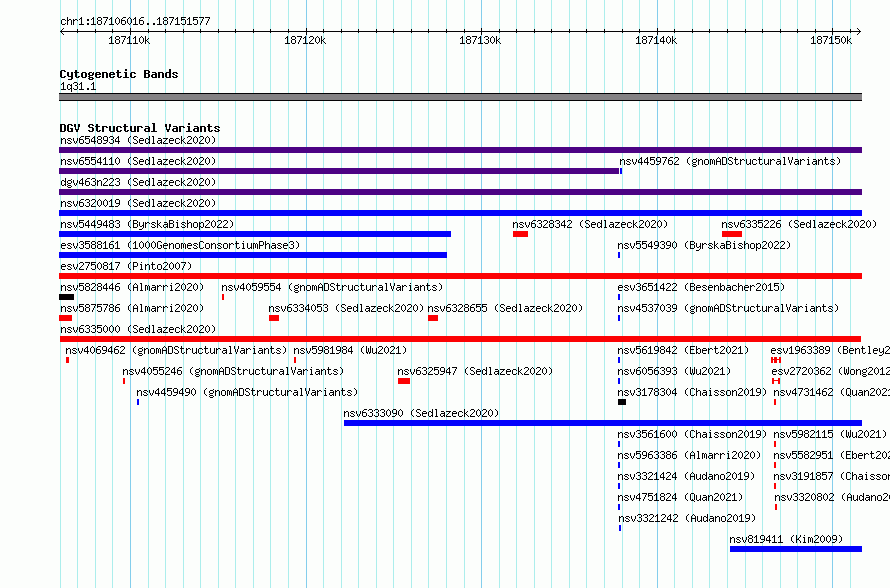Viewport: 890px width, 588px height.
Task: Open the nsv4059554 gnomAD variant label
Action: pyautogui.click(x=332, y=287)
